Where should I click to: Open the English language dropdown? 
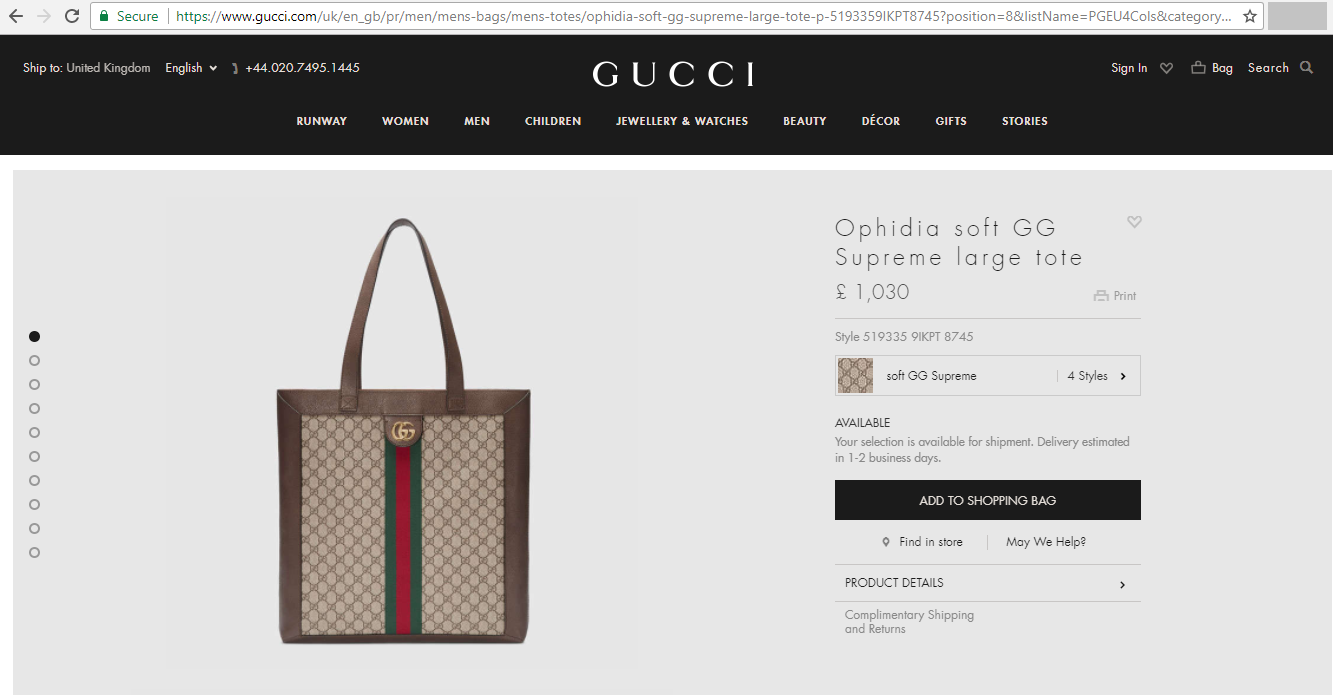pyautogui.click(x=191, y=68)
